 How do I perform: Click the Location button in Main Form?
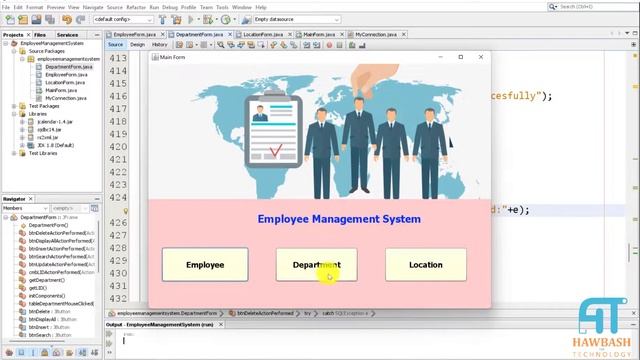pyautogui.click(x=426, y=264)
